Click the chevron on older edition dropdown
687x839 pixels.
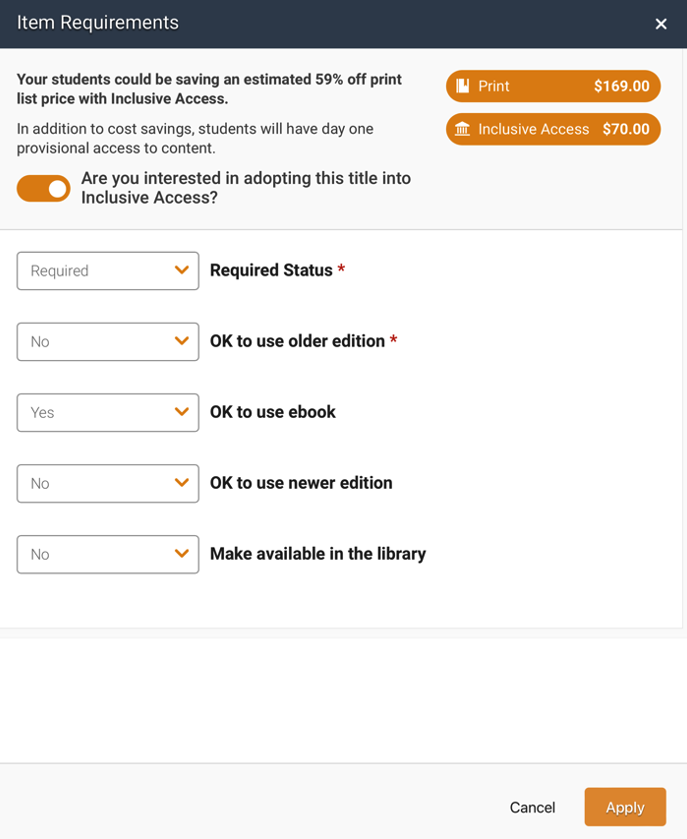click(181, 341)
